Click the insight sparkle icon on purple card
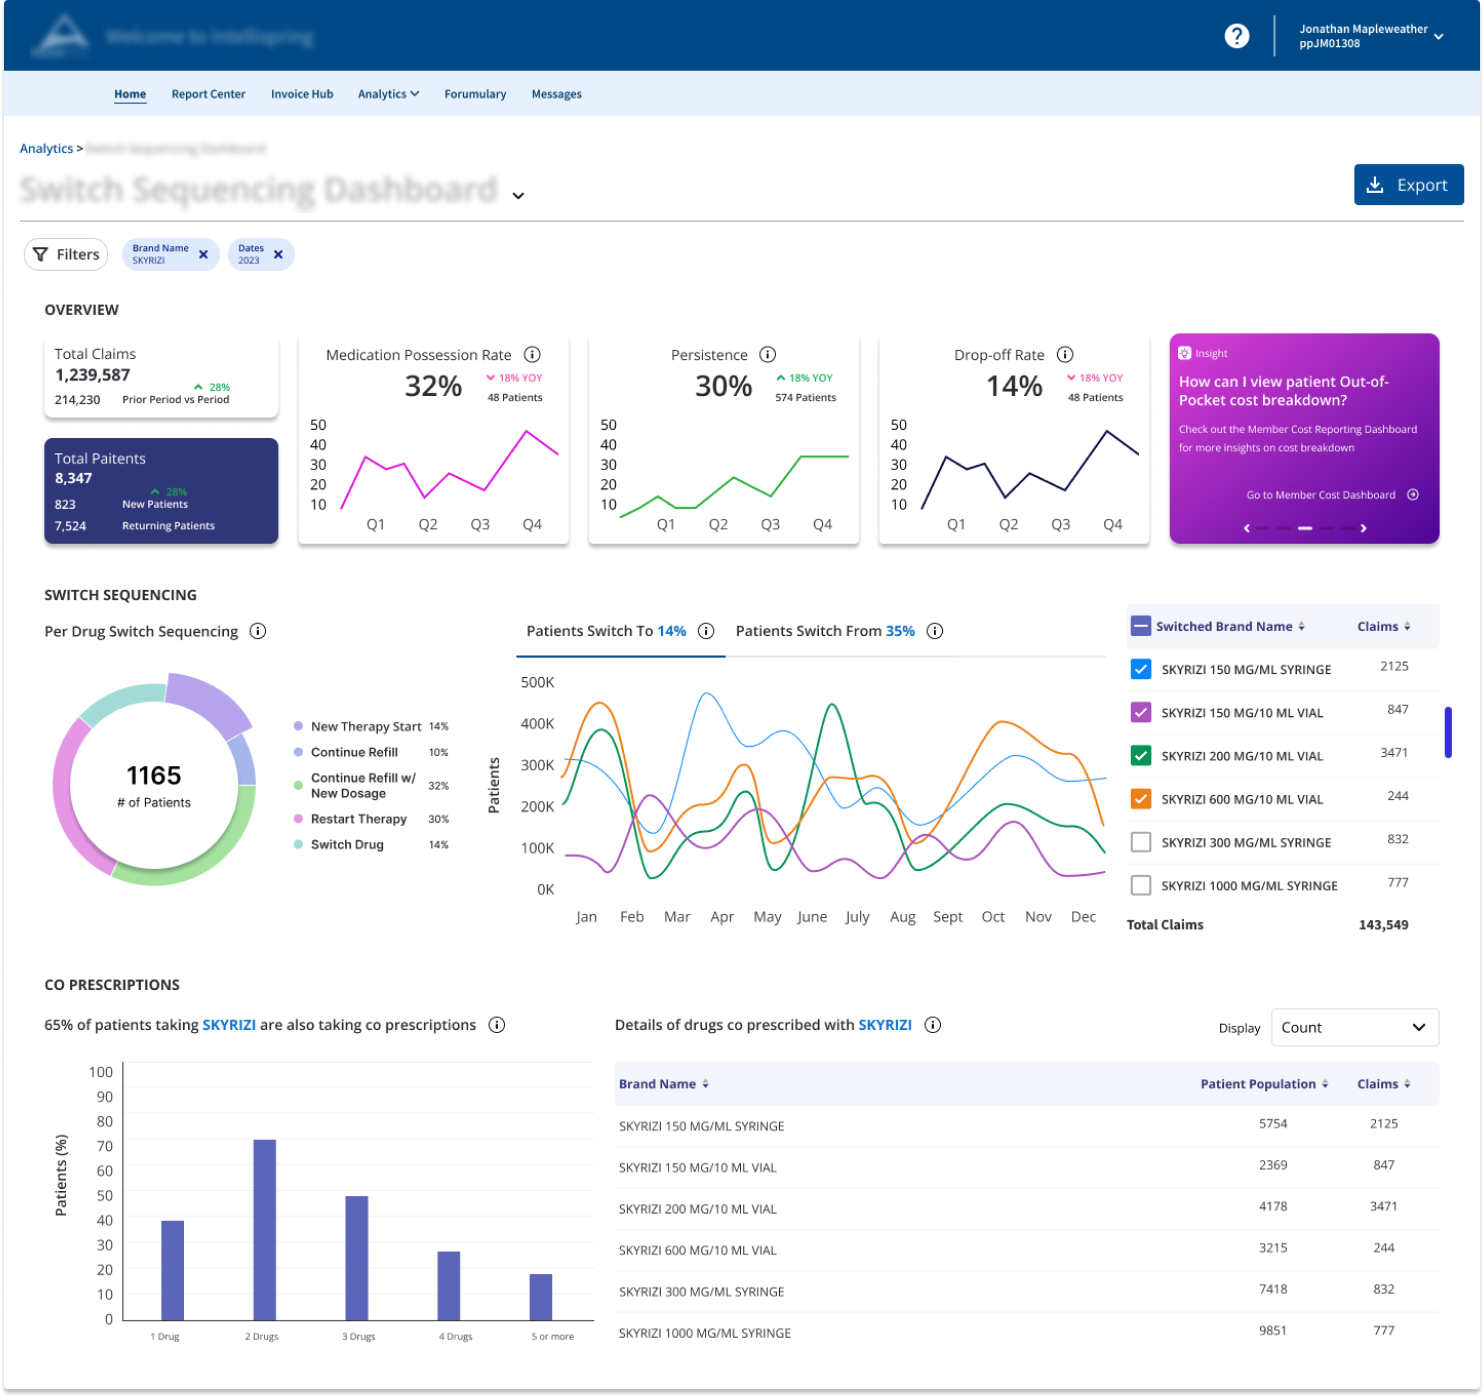Viewport: 1484px width, 1397px height. point(1185,353)
